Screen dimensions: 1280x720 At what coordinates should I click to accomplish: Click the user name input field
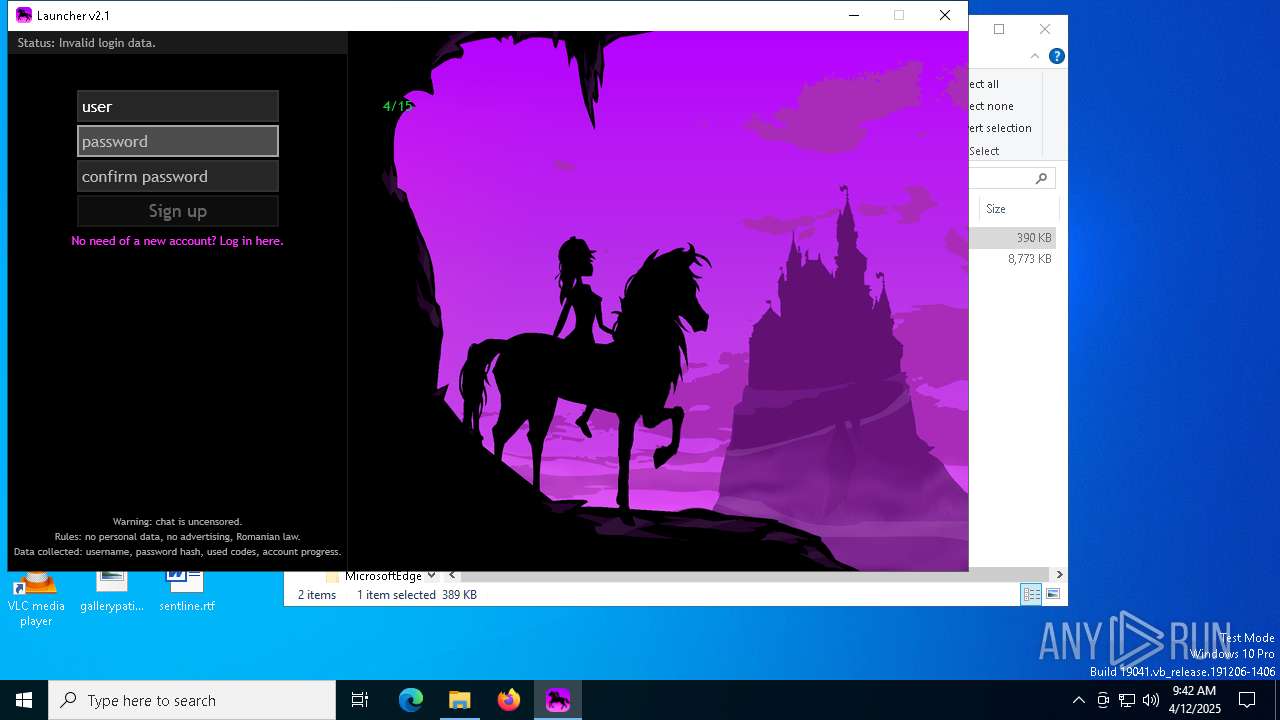click(x=178, y=106)
